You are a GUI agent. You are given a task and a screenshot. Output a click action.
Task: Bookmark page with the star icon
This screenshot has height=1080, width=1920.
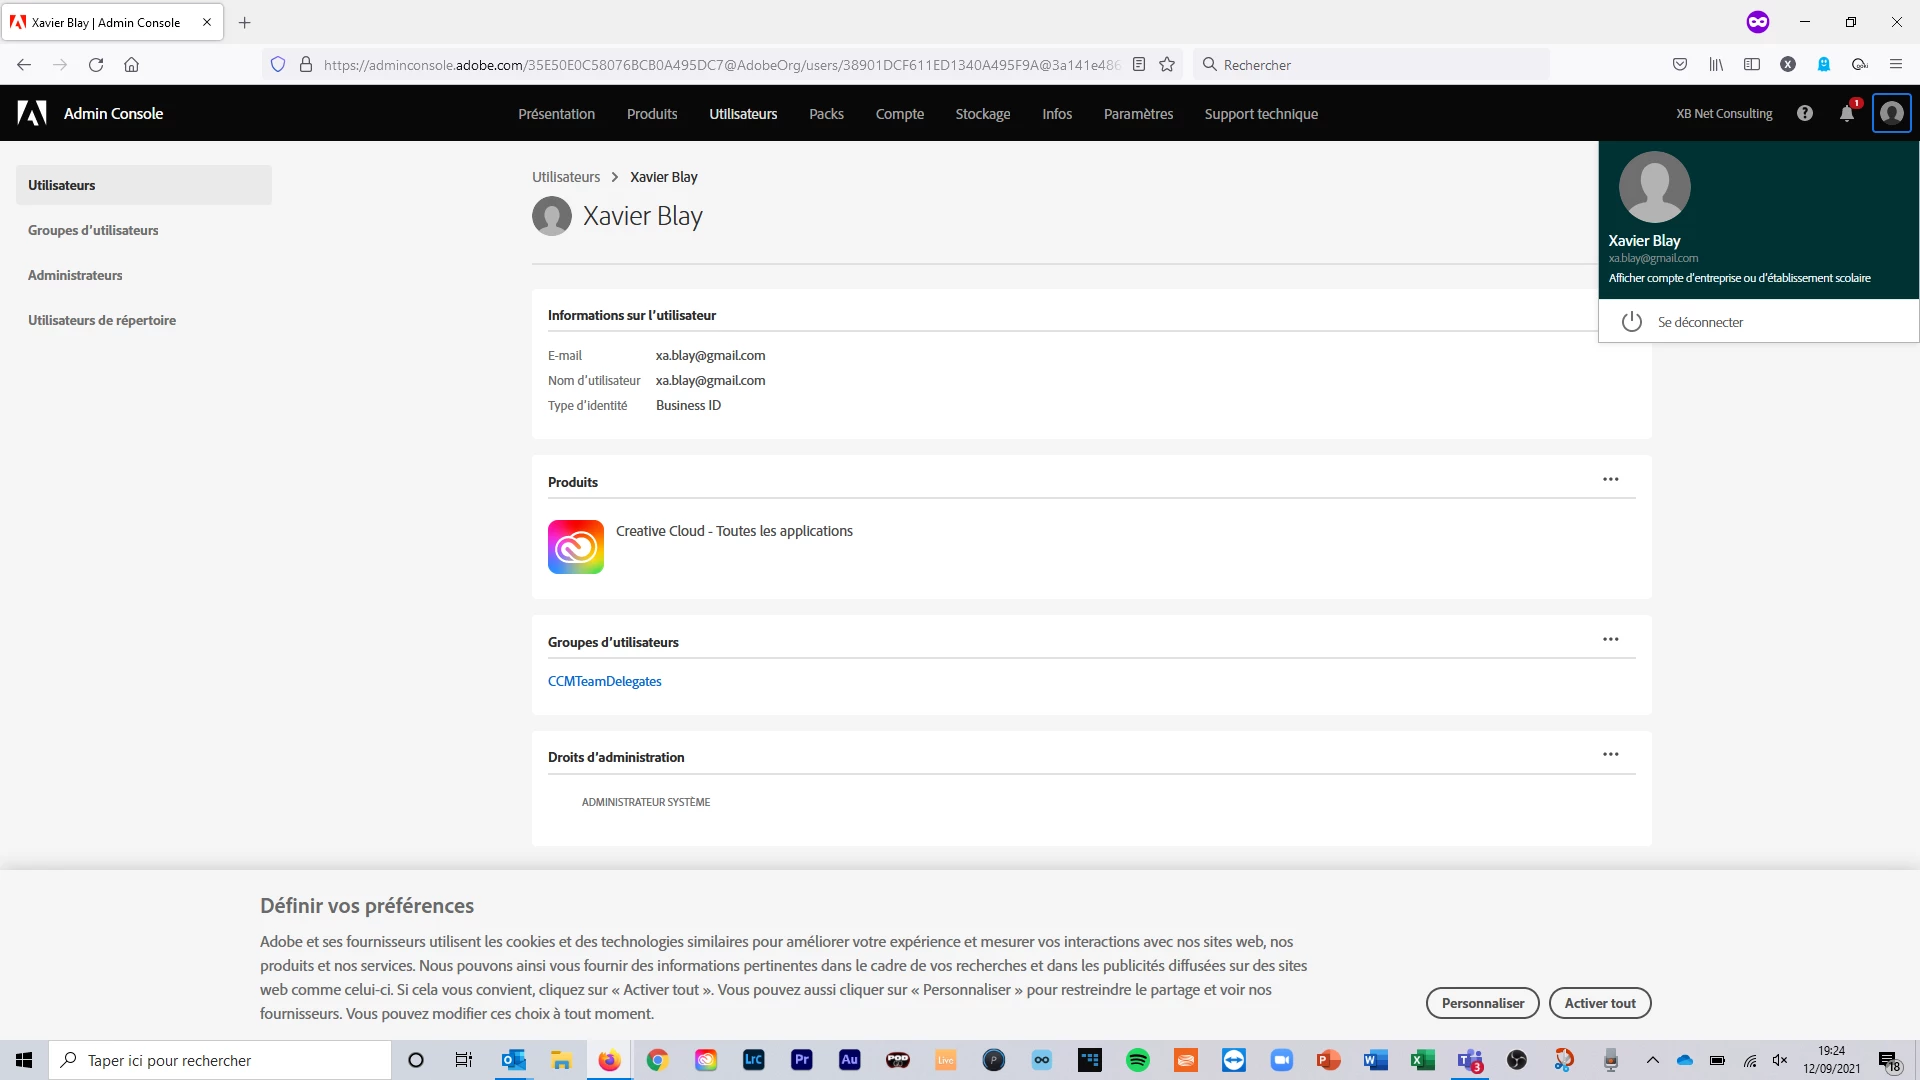point(1166,65)
